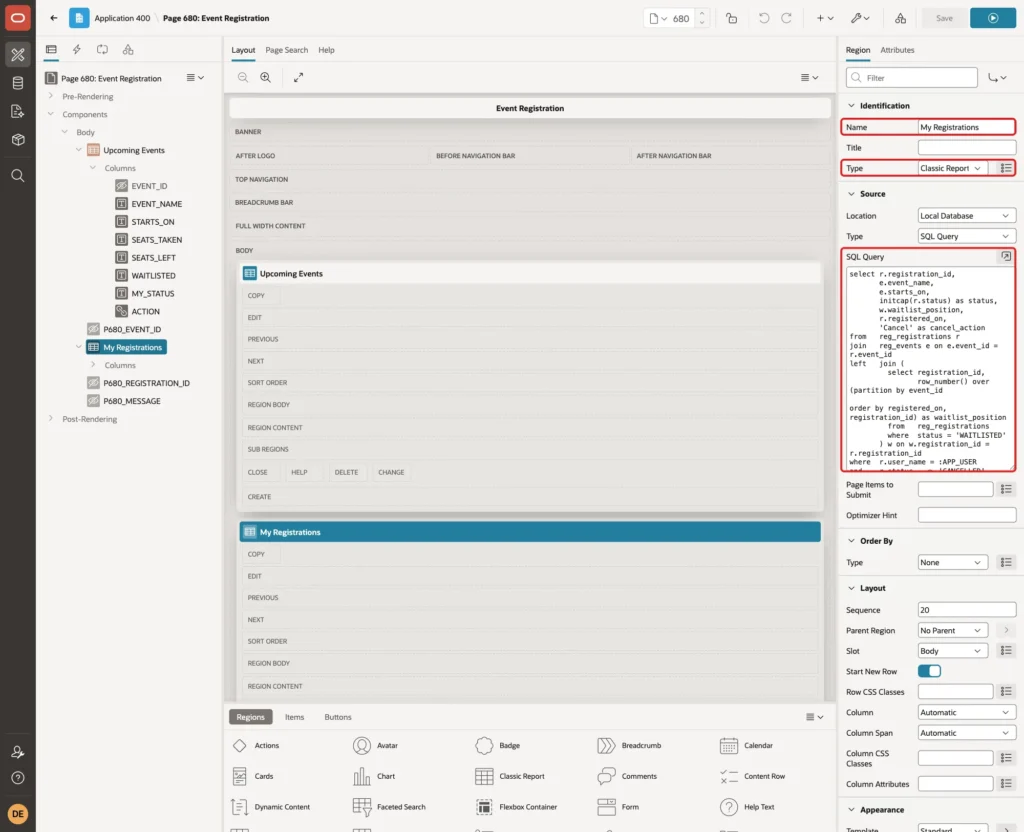Image resolution: width=1024 pixels, height=832 pixels.
Task: Switch to Rendering tree tab icon
Action: (x=51, y=50)
